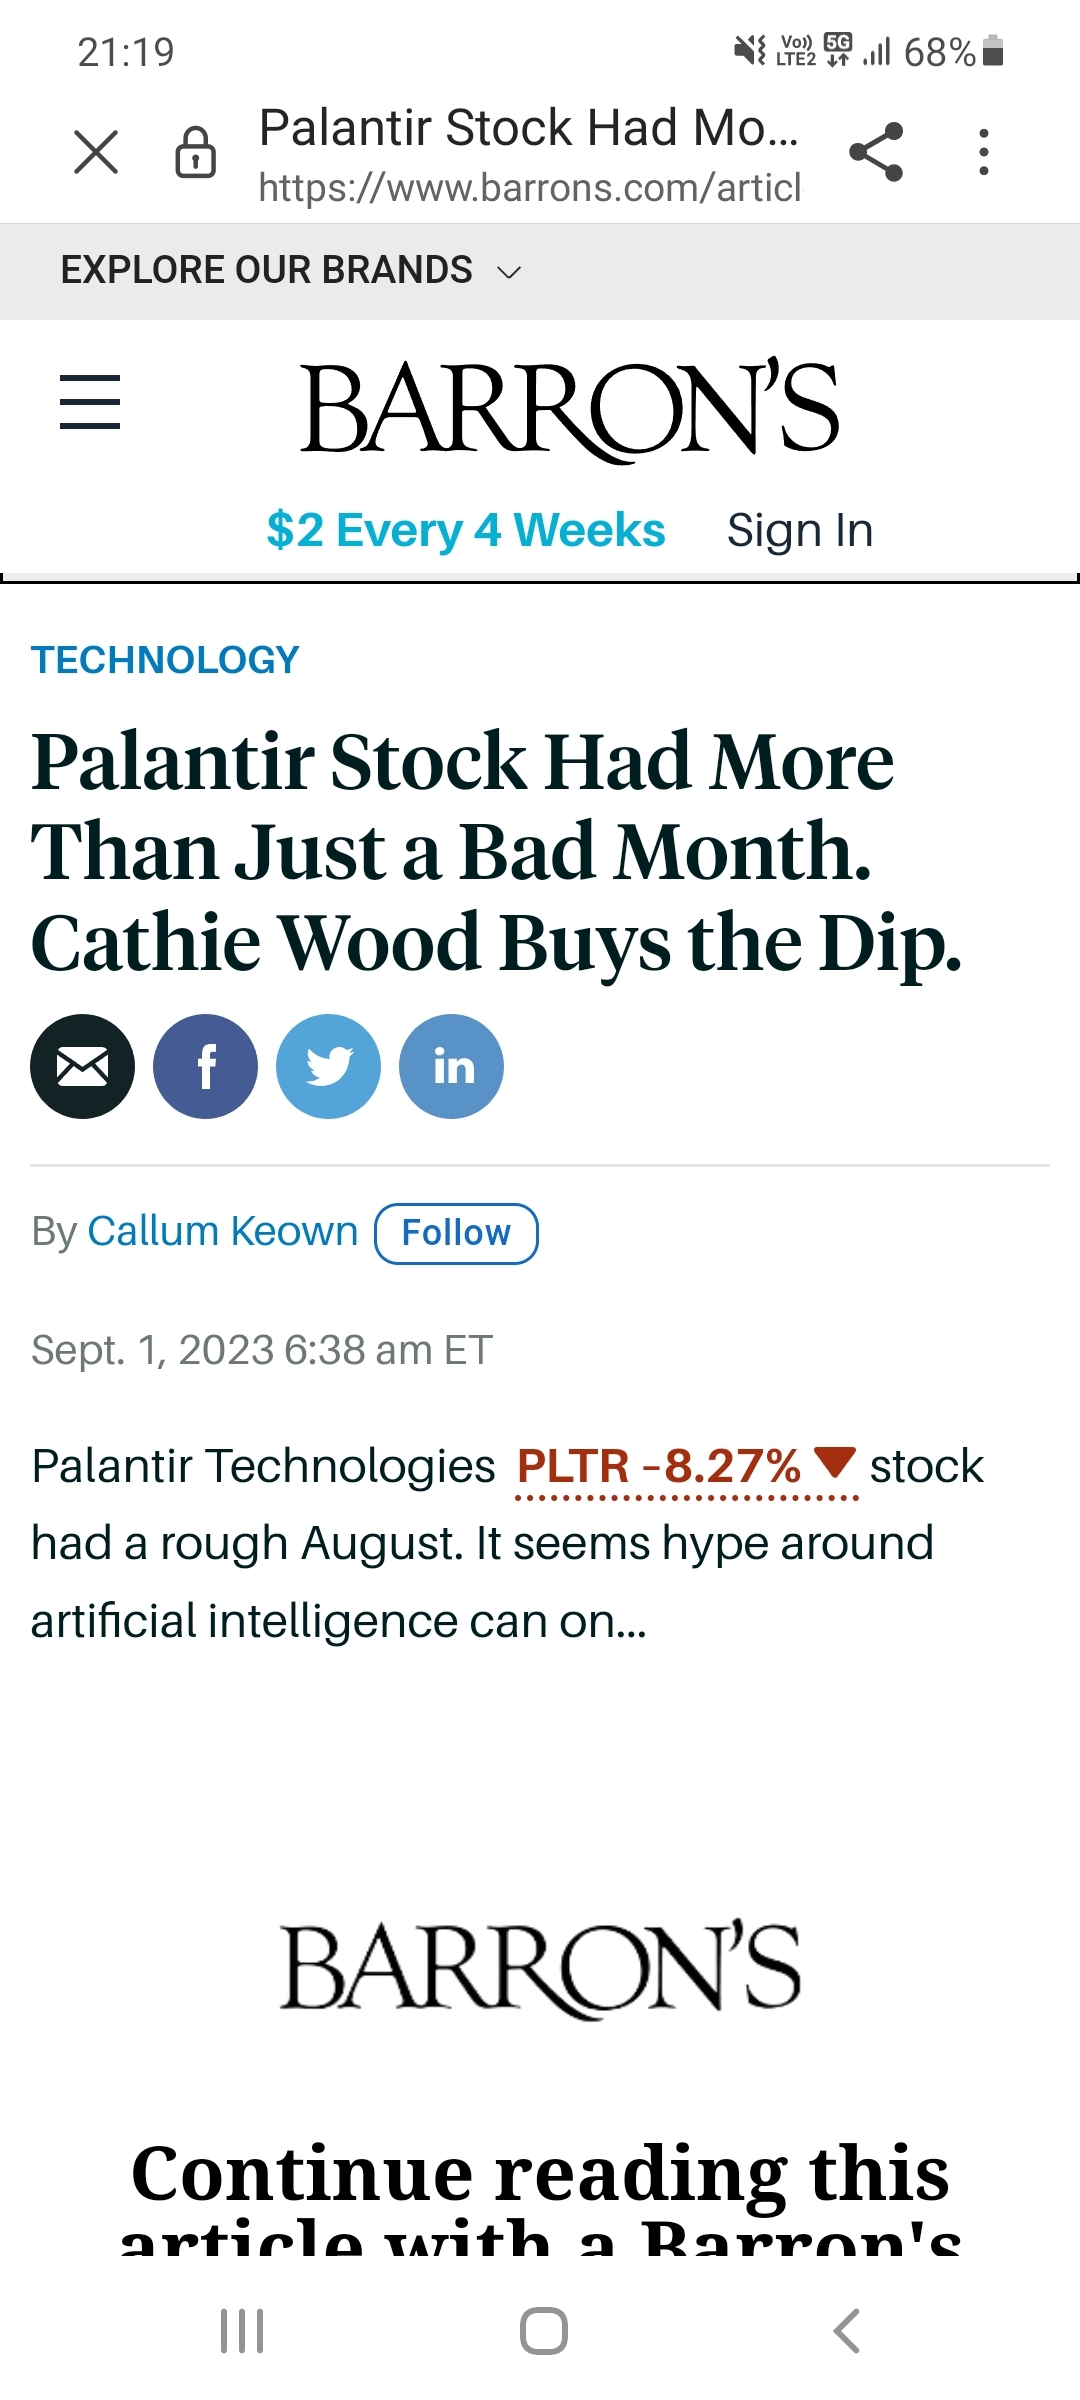Screen dimensions: 1080x2400
Task: Tap the padlock site security icon
Action: click(195, 153)
